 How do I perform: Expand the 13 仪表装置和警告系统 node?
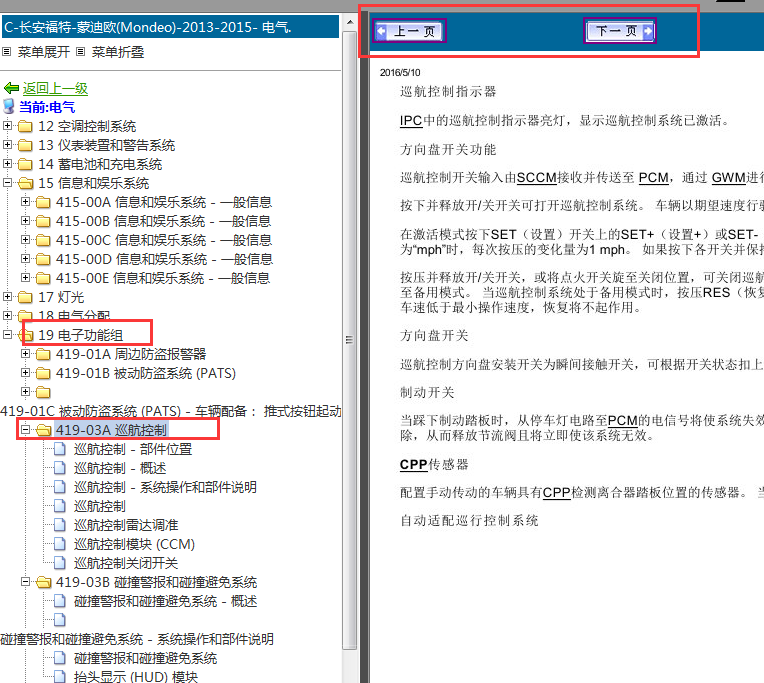point(7,145)
